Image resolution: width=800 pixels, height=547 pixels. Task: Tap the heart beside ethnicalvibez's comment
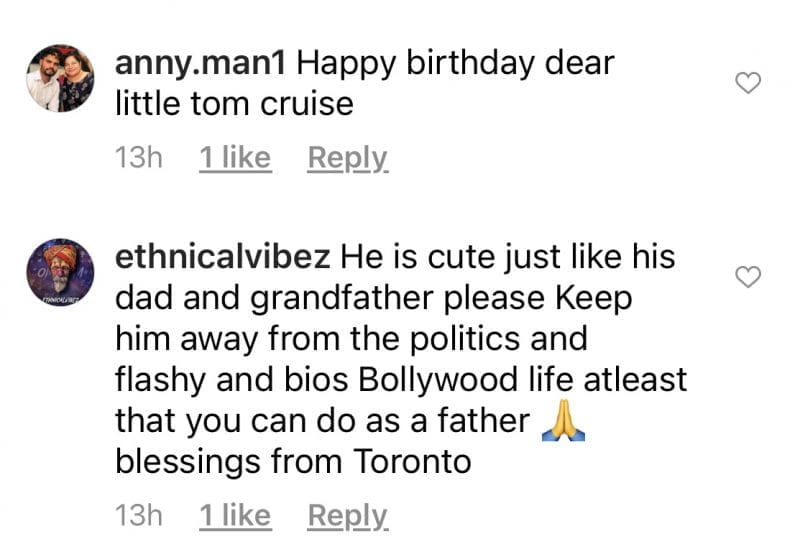pos(748,277)
